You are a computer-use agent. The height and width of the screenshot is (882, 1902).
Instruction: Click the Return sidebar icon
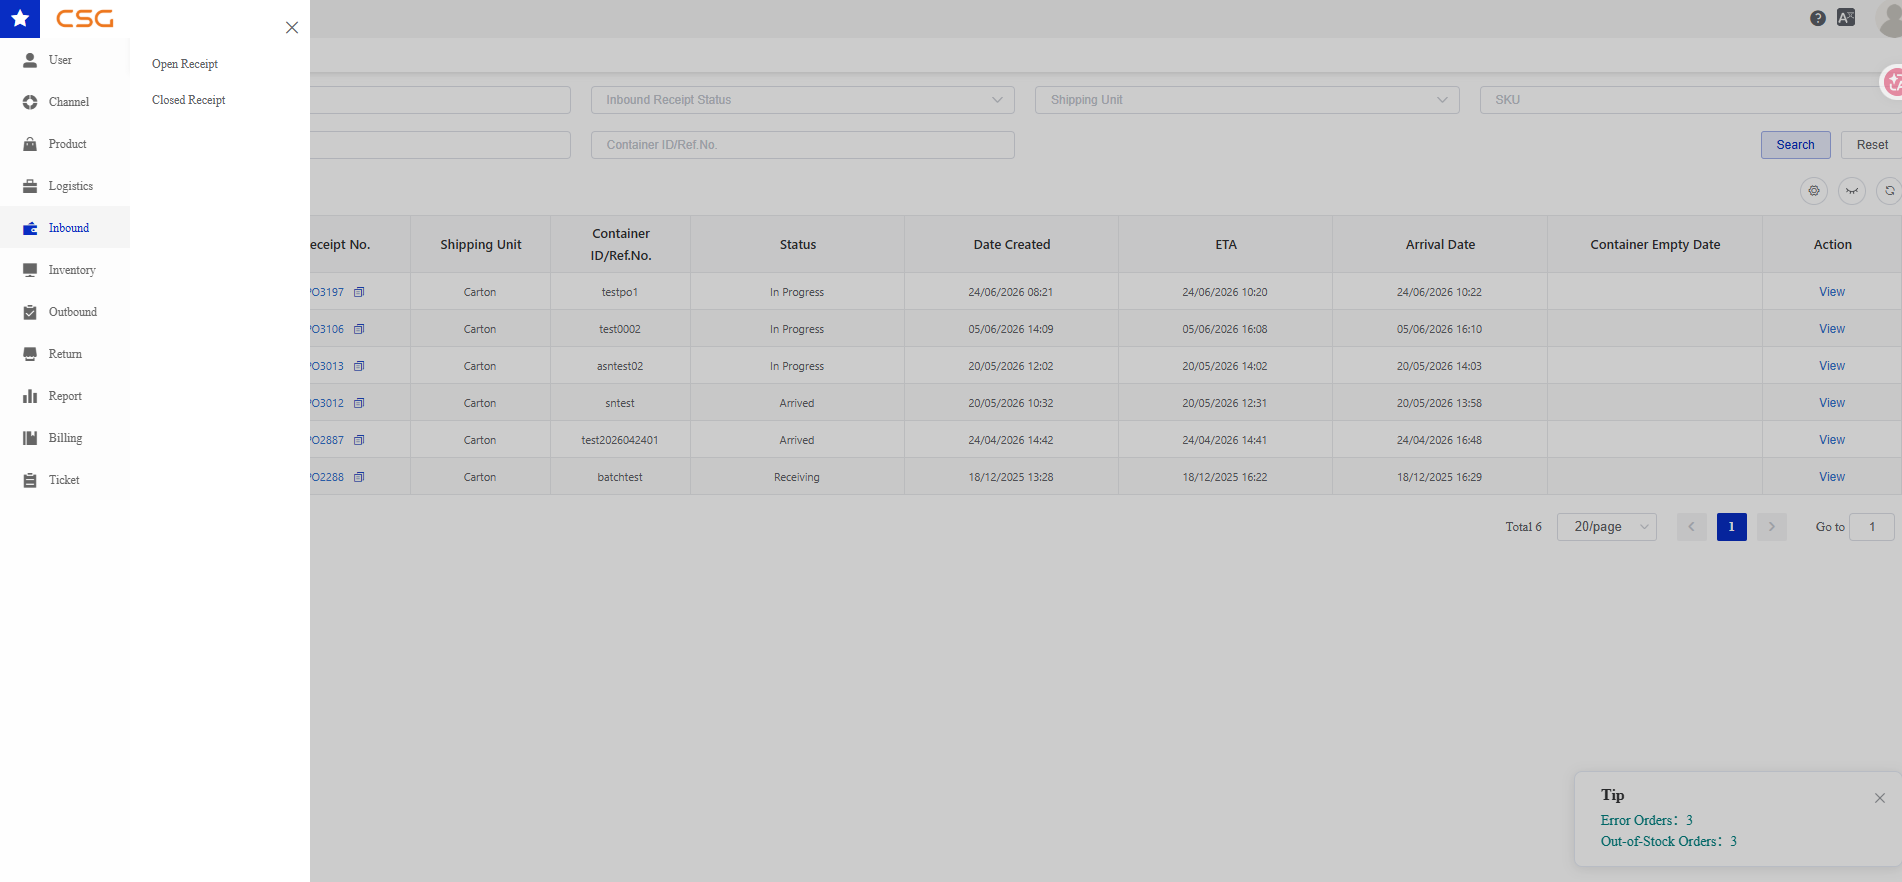(x=30, y=354)
